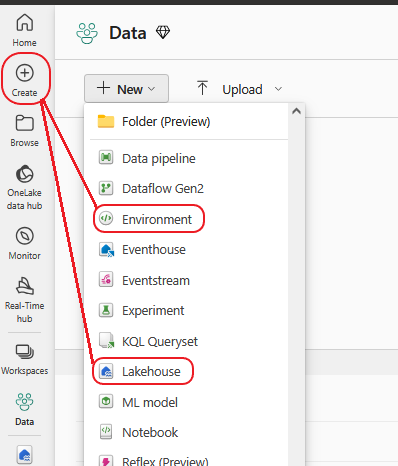Click the Experiment flask icon
This screenshot has width=398, height=466.
coord(106,310)
